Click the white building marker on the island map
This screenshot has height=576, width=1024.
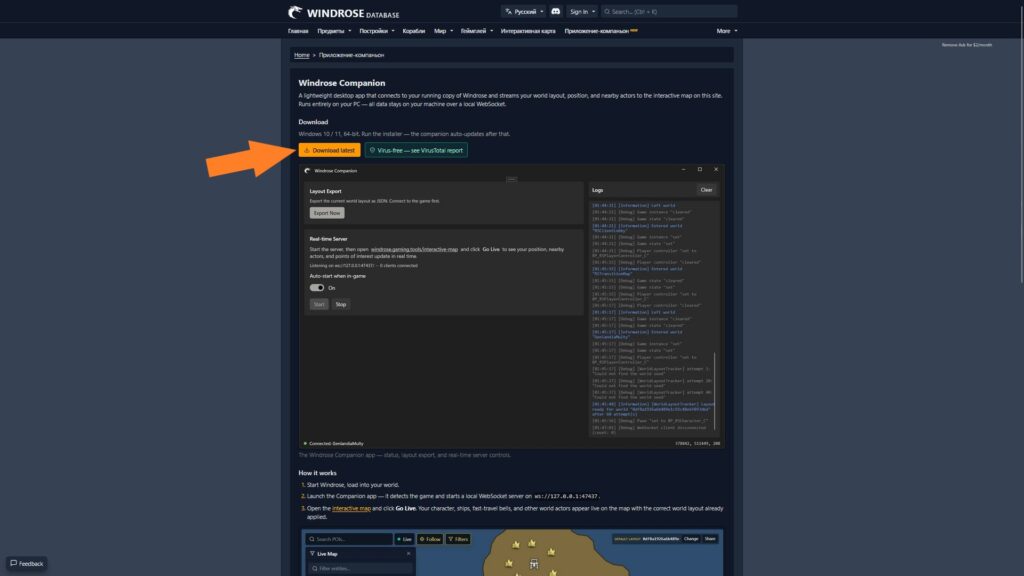534,564
